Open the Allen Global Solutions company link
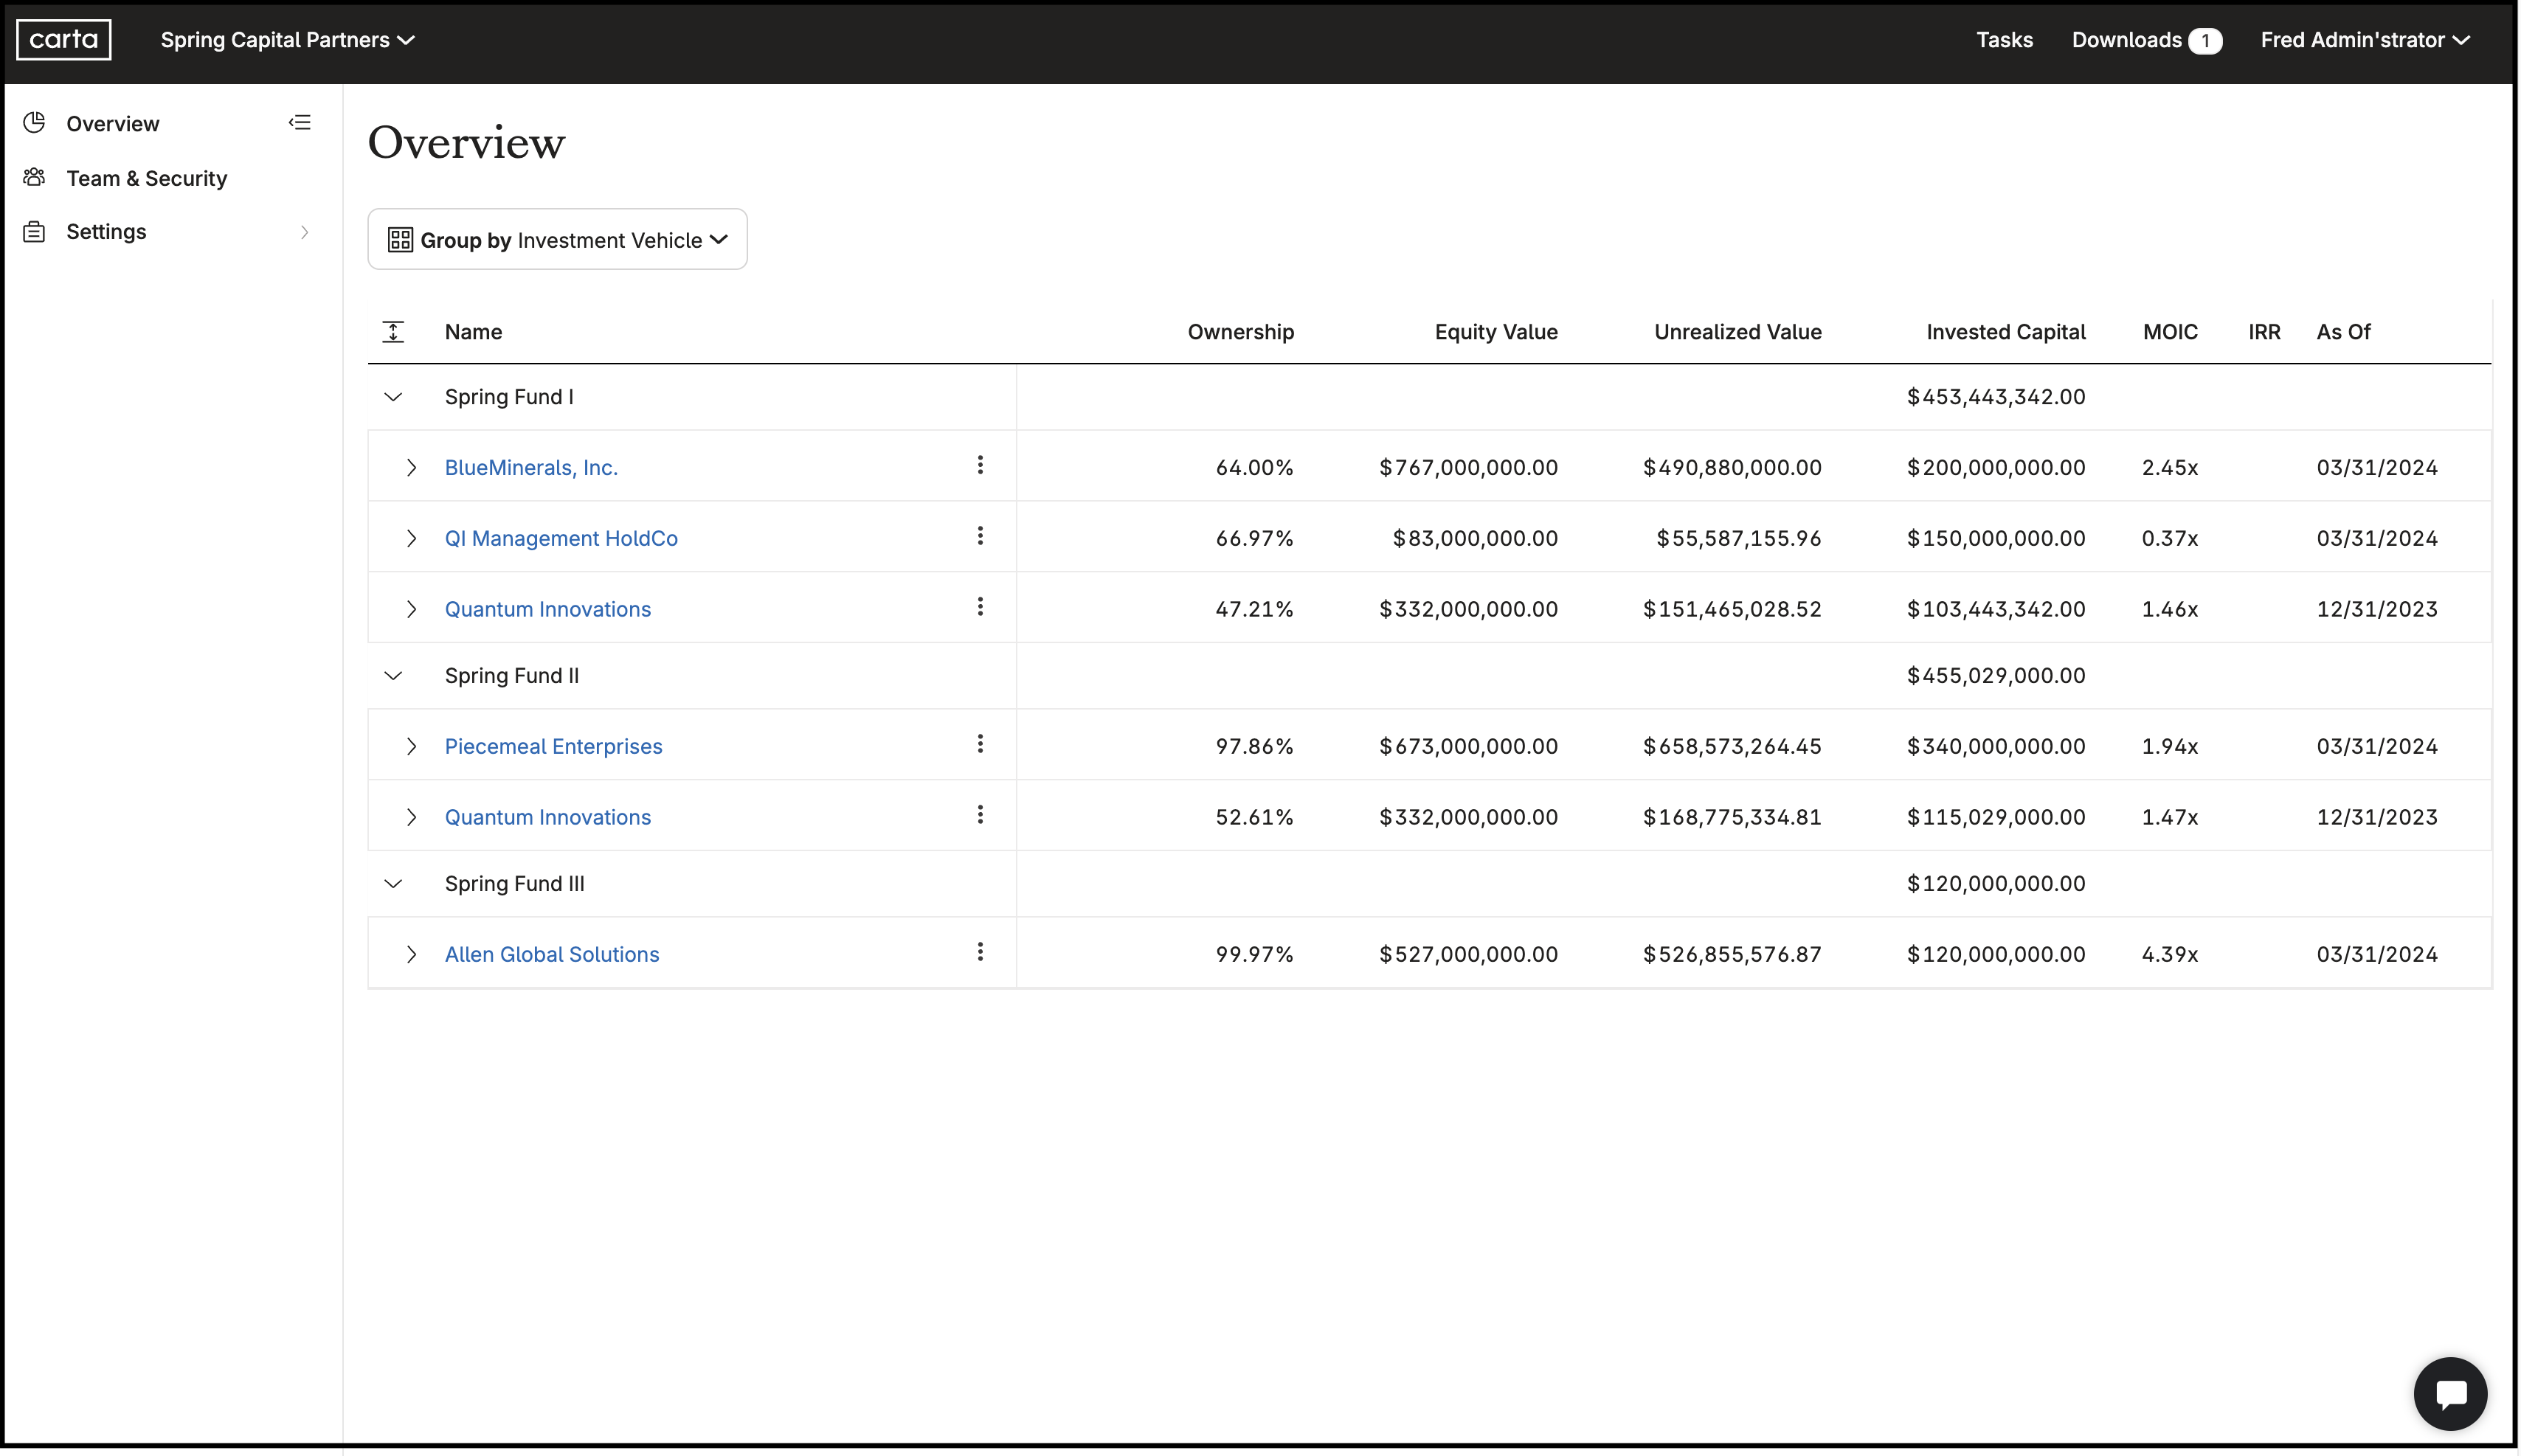2521x1456 pixels. 551,954
